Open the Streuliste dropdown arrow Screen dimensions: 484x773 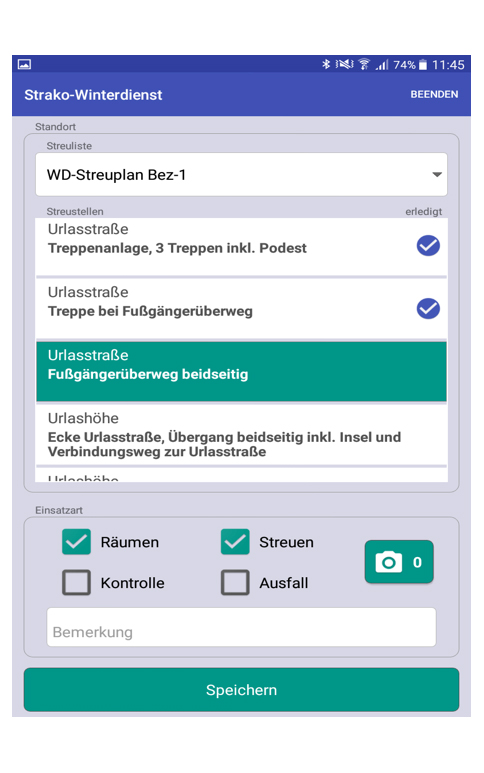coord(437,175)
